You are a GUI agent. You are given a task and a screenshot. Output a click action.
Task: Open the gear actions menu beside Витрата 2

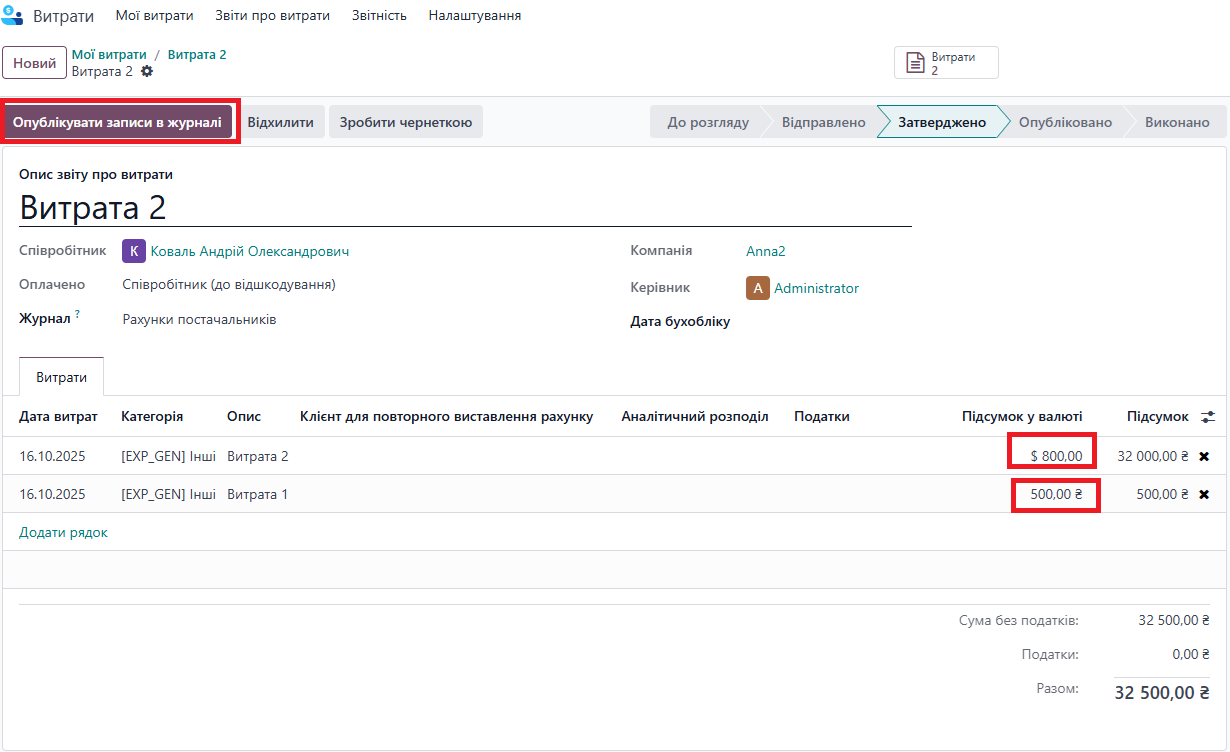coord(147,72)
